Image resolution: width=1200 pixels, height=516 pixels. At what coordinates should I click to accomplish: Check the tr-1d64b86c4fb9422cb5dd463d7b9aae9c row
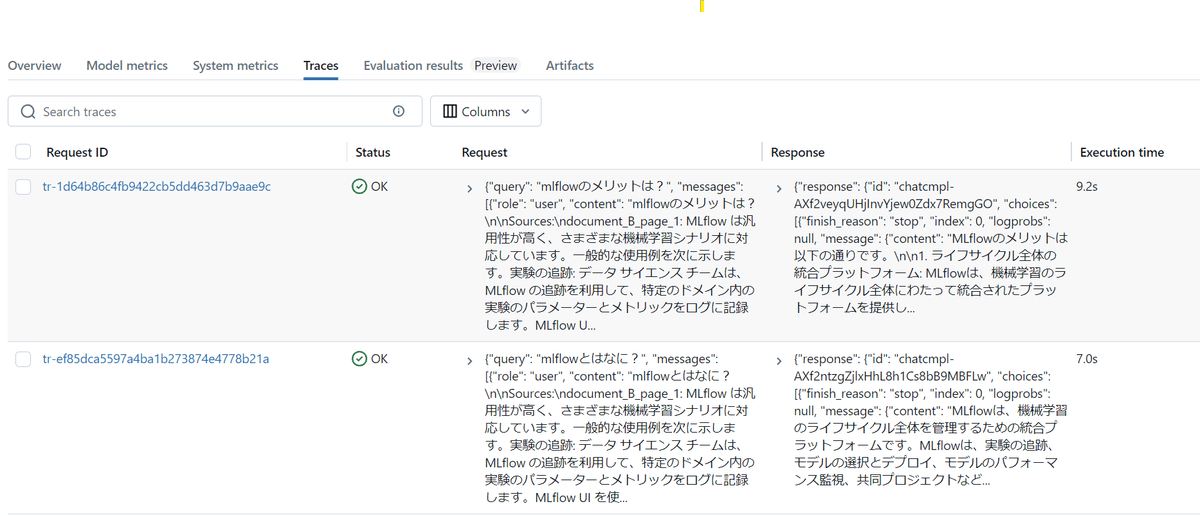tap(23, 187)
